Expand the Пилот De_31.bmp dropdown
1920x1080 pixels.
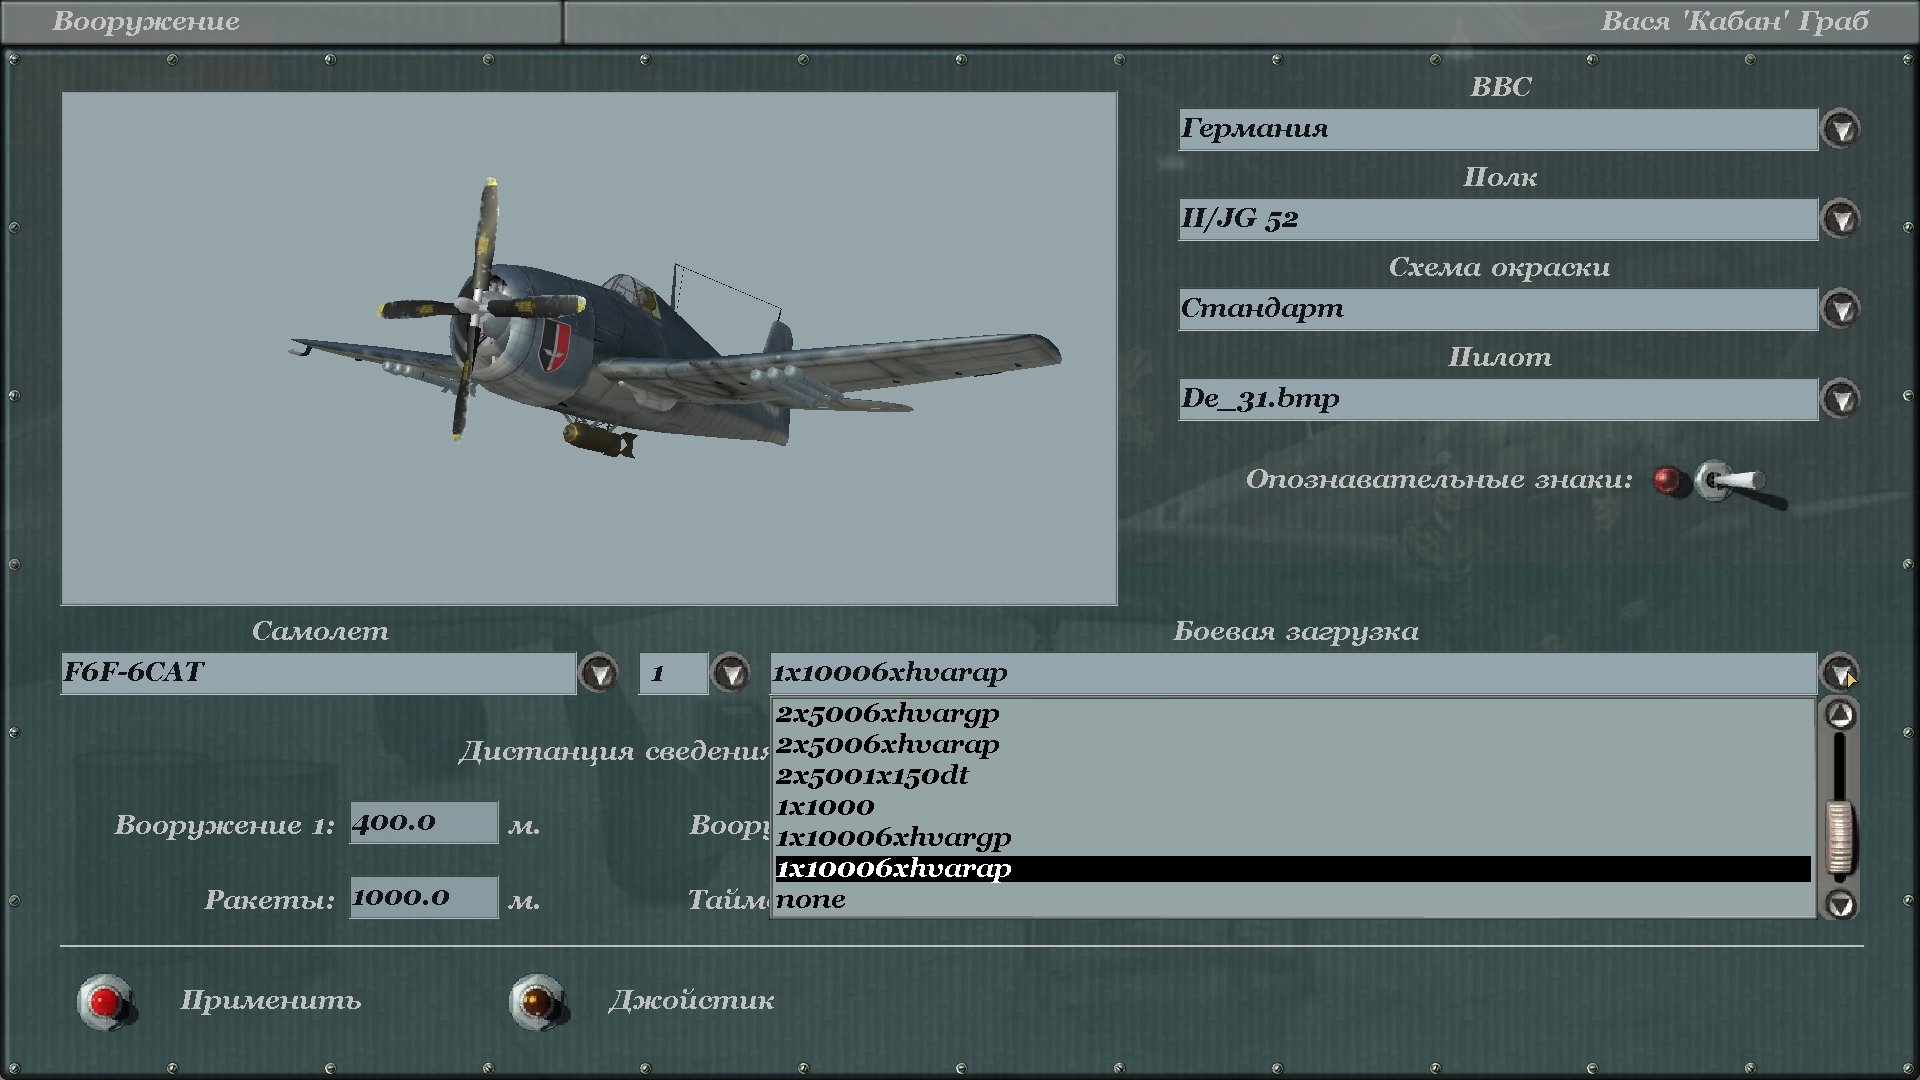pos(1840,399)
